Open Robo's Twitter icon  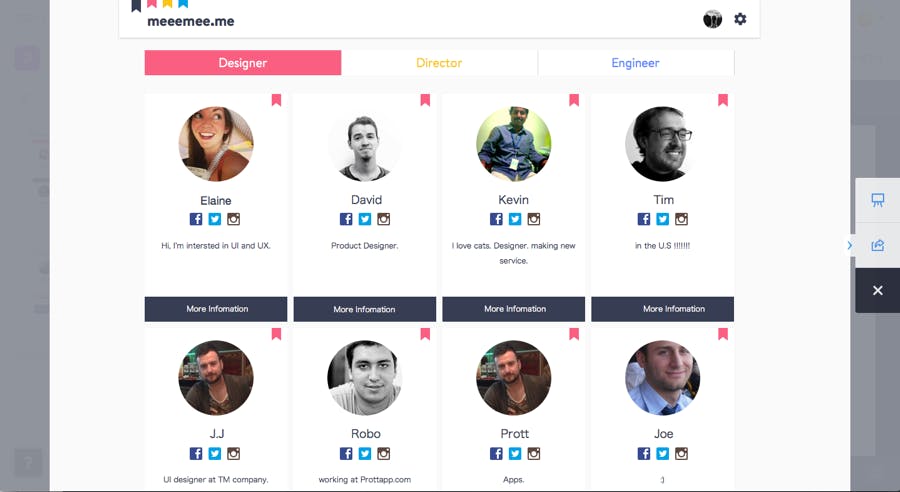(364, 454)
